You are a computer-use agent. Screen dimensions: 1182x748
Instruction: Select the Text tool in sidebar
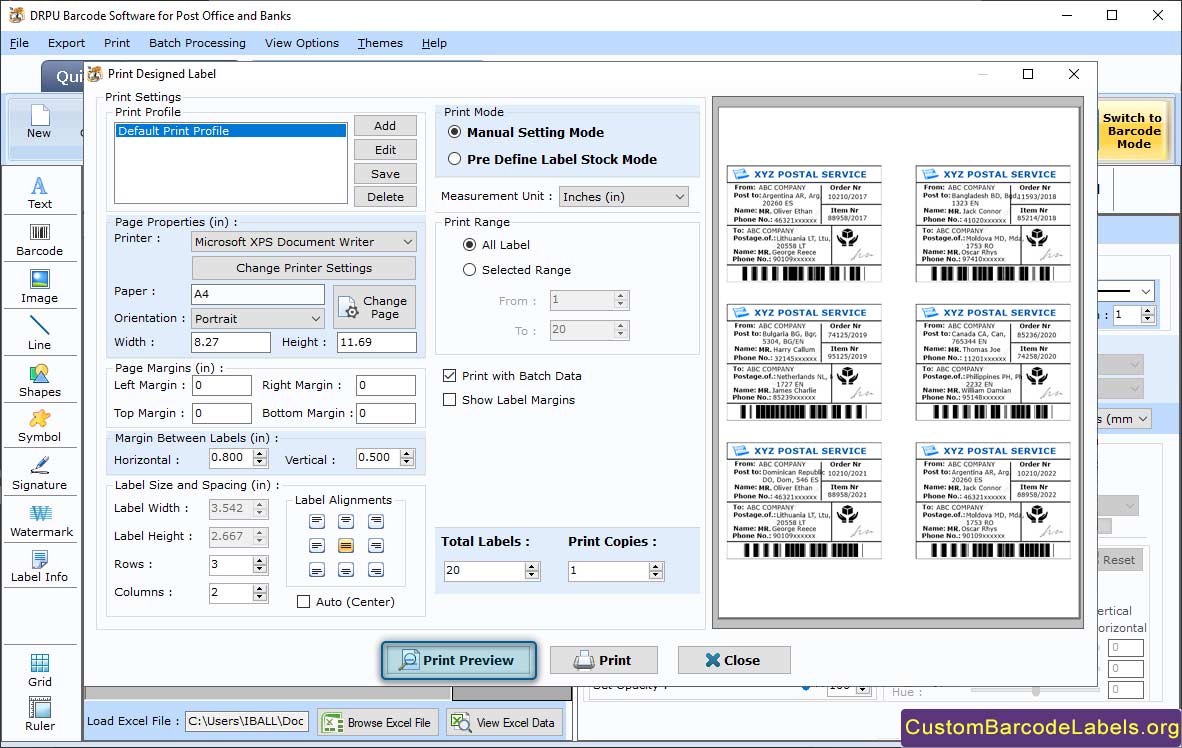(x=39, y=193)
